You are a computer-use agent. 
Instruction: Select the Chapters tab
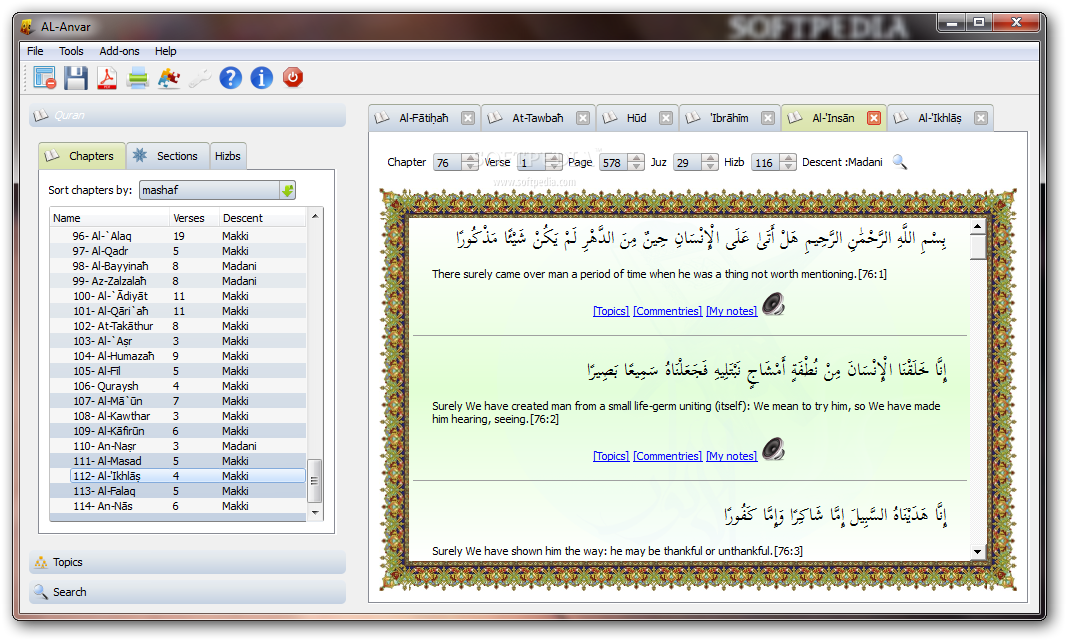coord(82,156)
